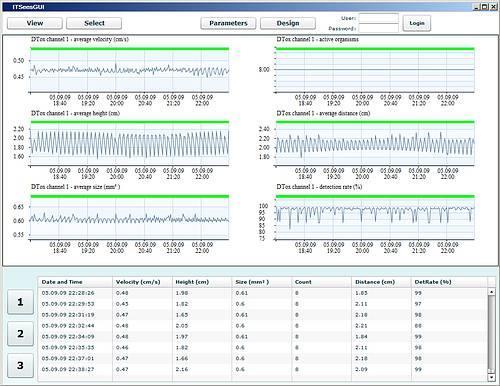This screenshot has width=500, height=386.
Task: Click the active organisms chart plot
Action: click(x=375, y=71)
